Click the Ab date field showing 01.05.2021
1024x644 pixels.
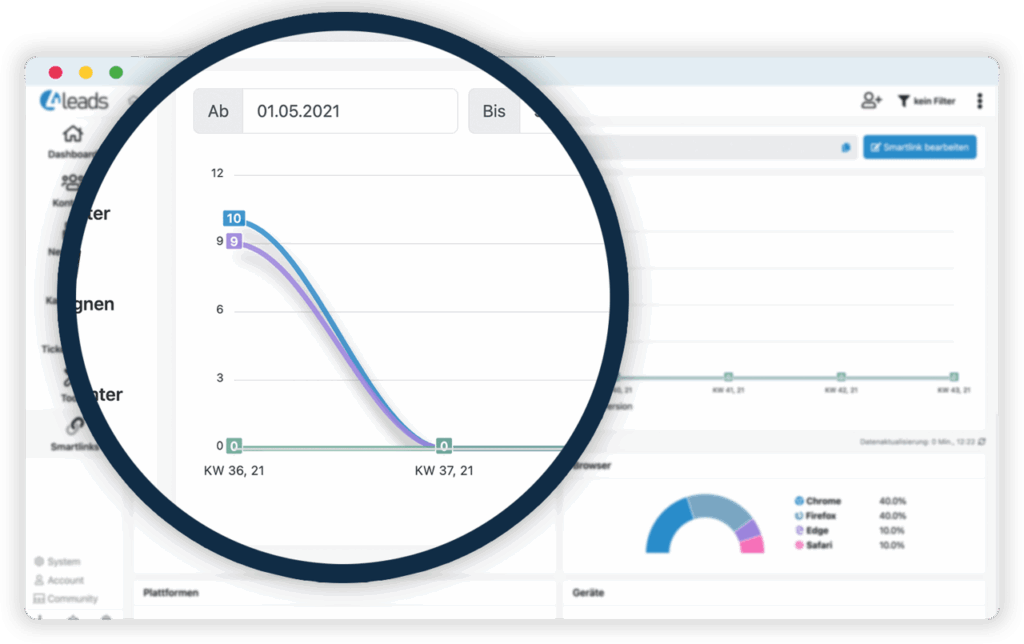pos(349,111)
